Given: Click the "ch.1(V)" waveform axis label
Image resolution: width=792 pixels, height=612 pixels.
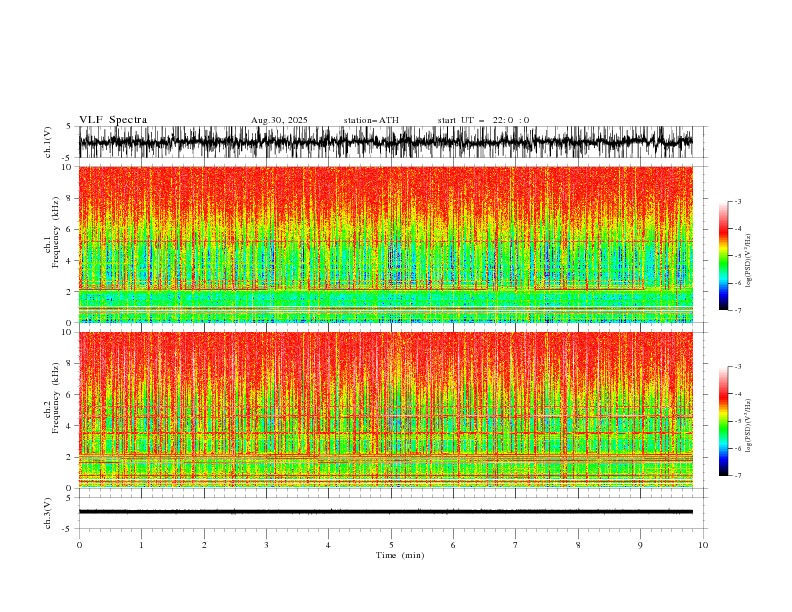Looking at the screenshot, I should [48, 142].
